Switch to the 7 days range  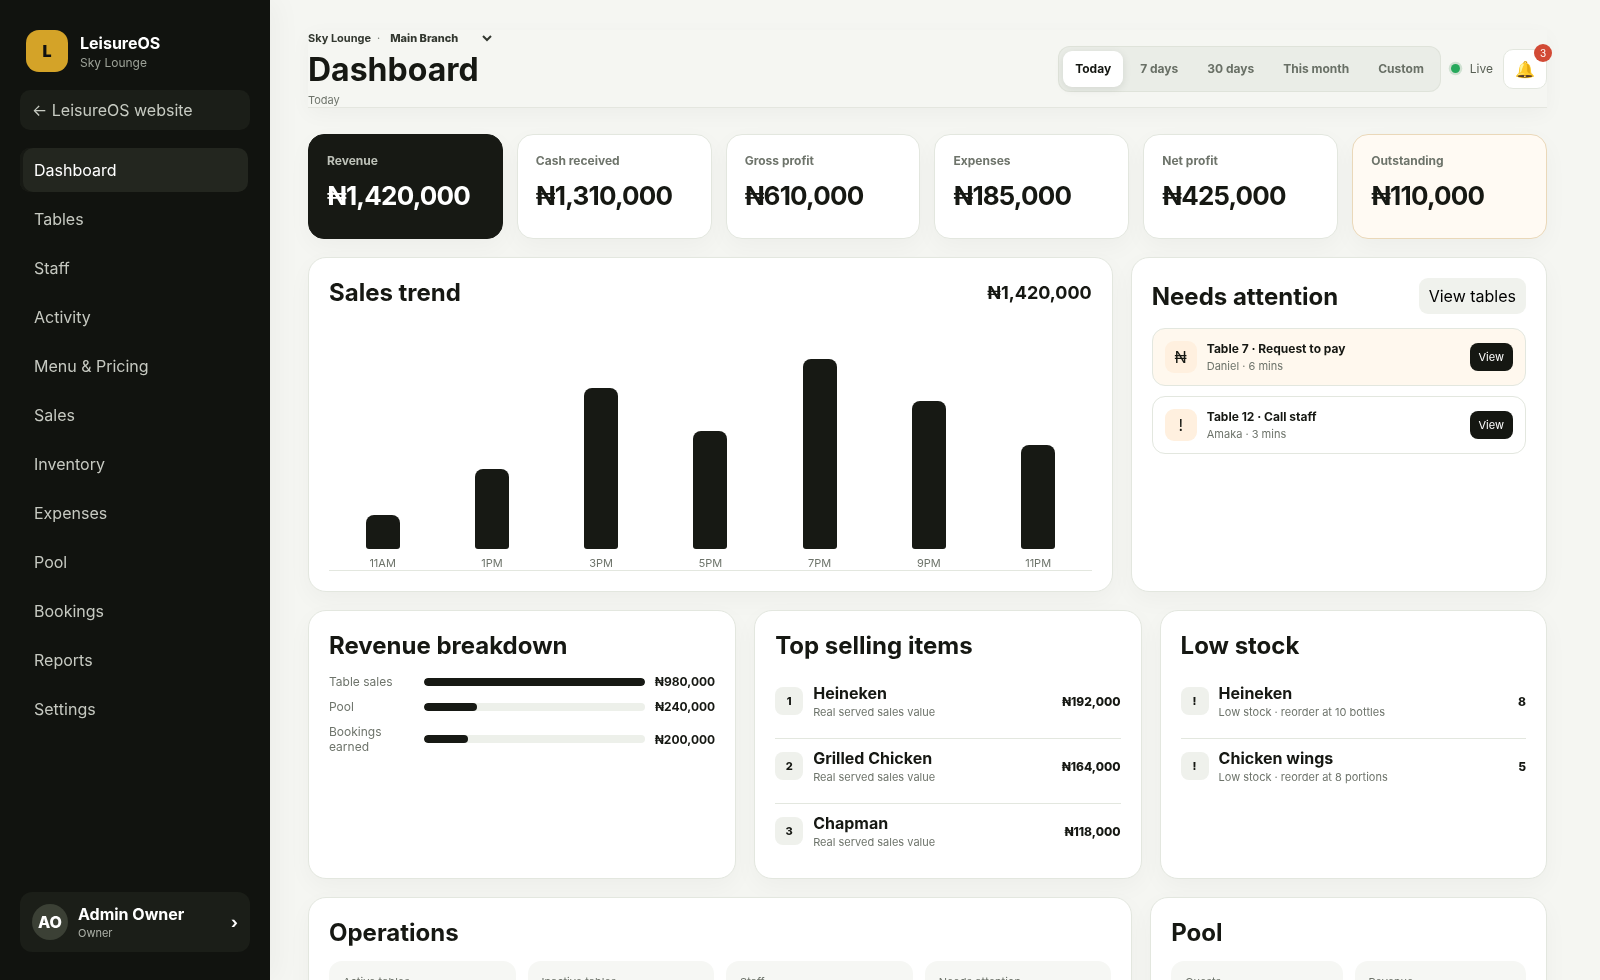pyautogui.click(x=1159, y=69)
